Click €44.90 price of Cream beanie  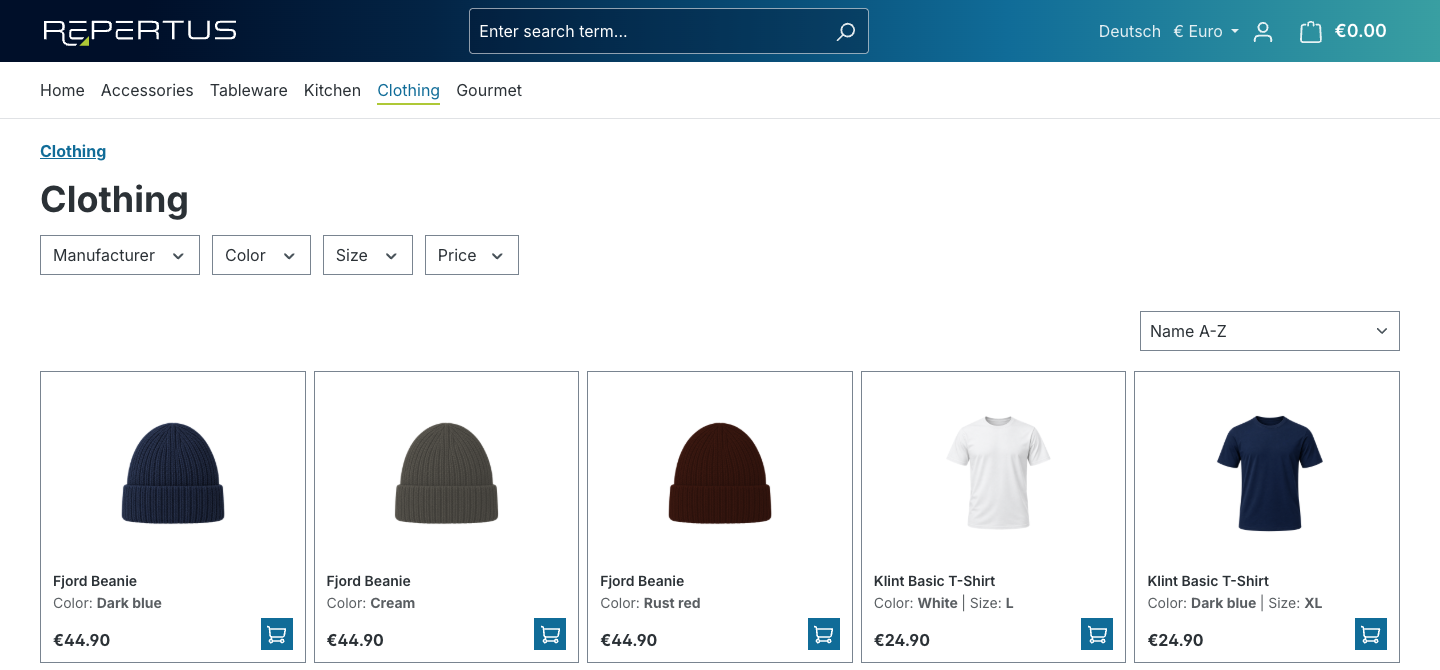(x=355, y=640)
